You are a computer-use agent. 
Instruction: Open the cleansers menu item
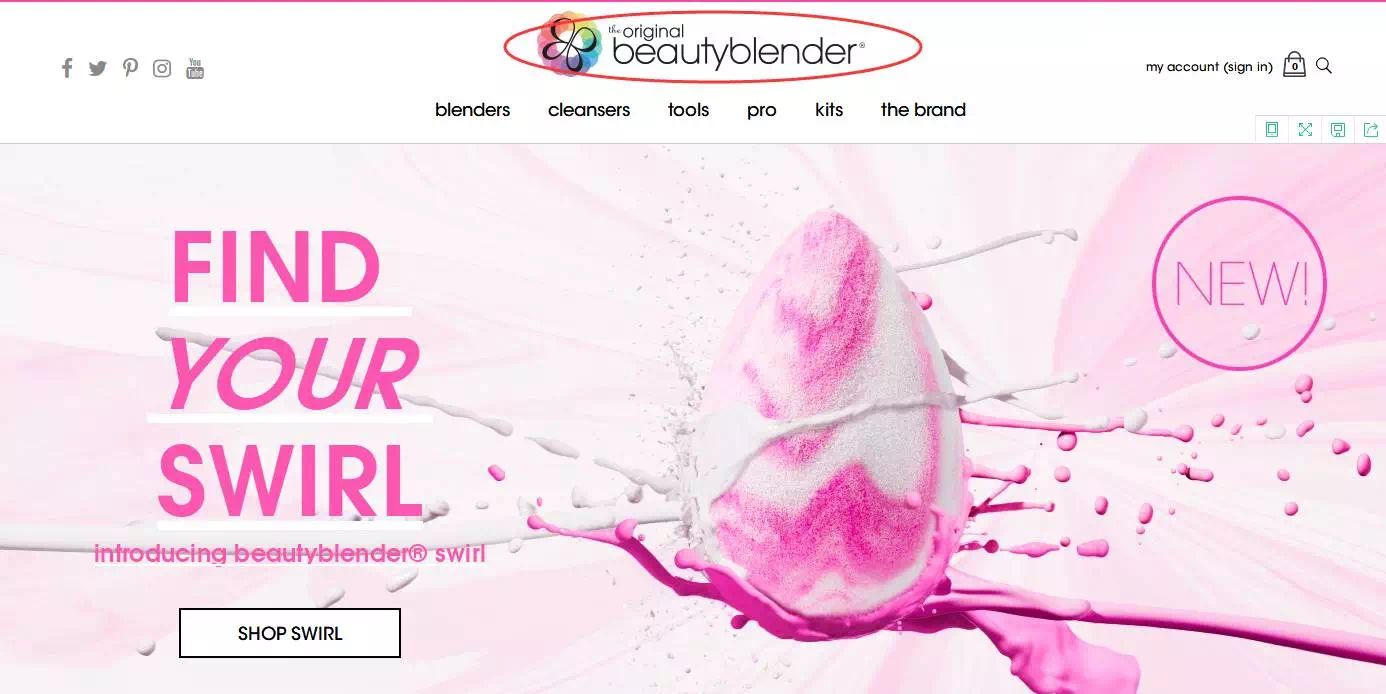pos(589,110)
